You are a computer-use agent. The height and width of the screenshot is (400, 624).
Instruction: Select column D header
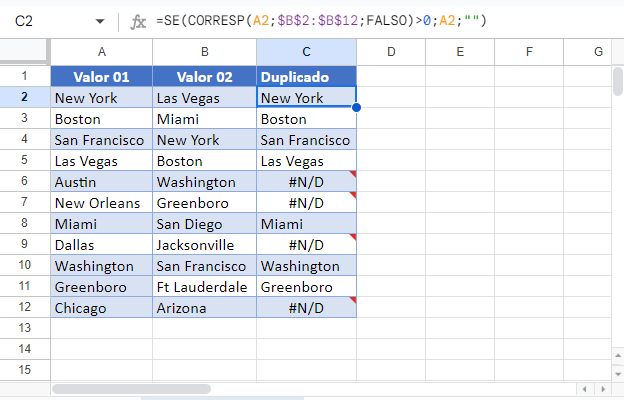pos(391,52)
